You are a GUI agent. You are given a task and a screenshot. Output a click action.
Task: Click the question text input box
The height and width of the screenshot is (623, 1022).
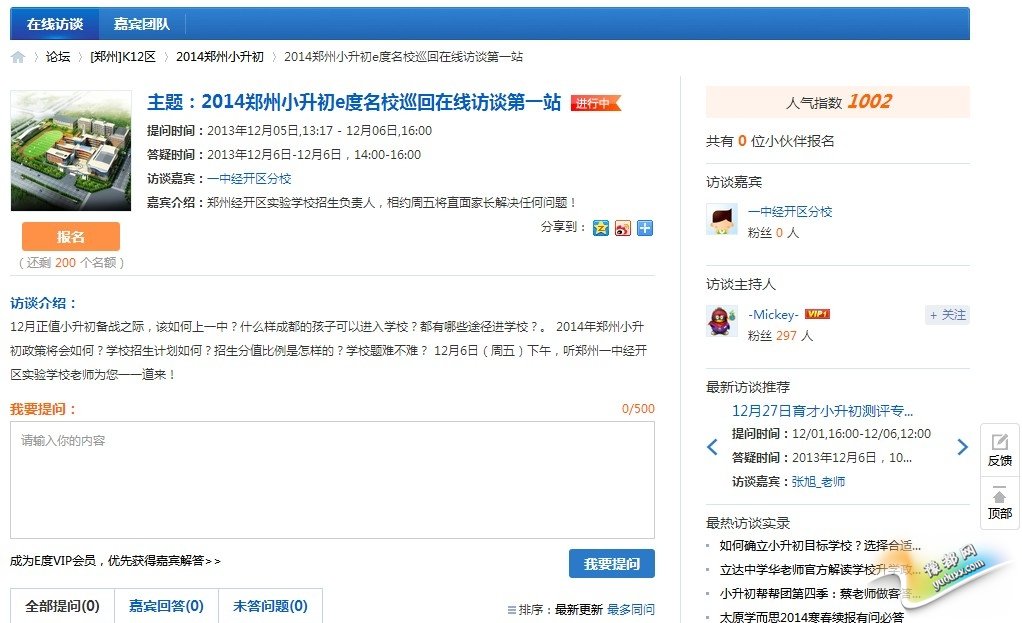coord(332,480)
